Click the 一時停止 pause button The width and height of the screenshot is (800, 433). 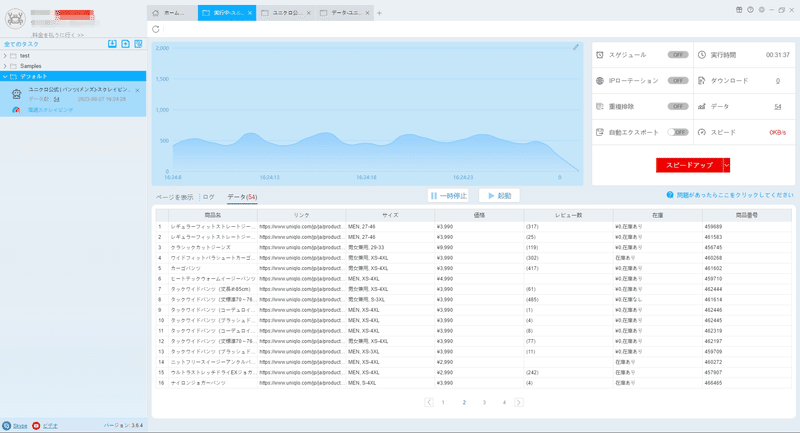pos(448,195)
